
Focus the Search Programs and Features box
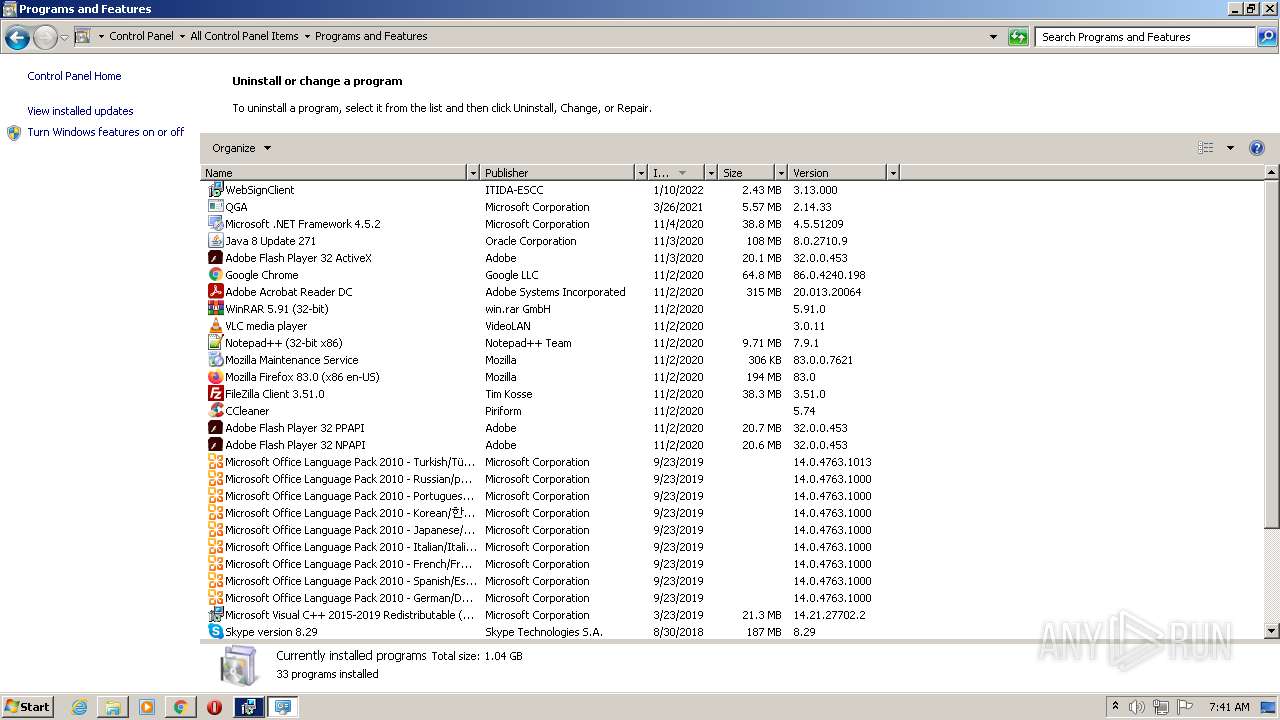click(x=1145, y=37)
